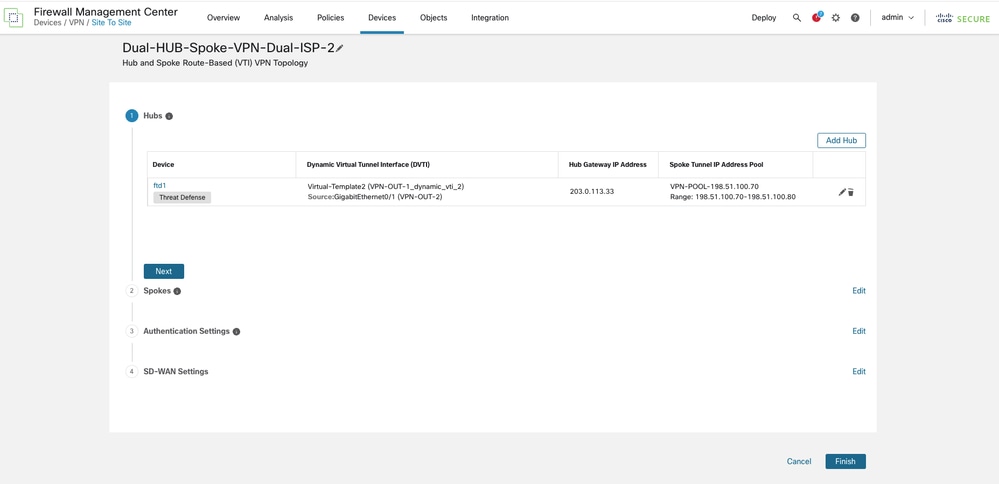The image size is (999, 484).
Task: Click the Threat Defense tag
Action: [182, 197]
